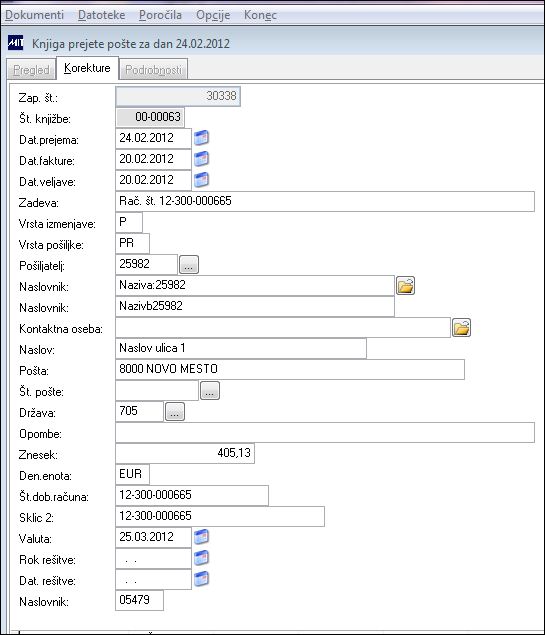Image resolution: width=545 pixels, height=635 pixels.
Task: Open calendar picker next to Valuta
Action: coord(201,537)
